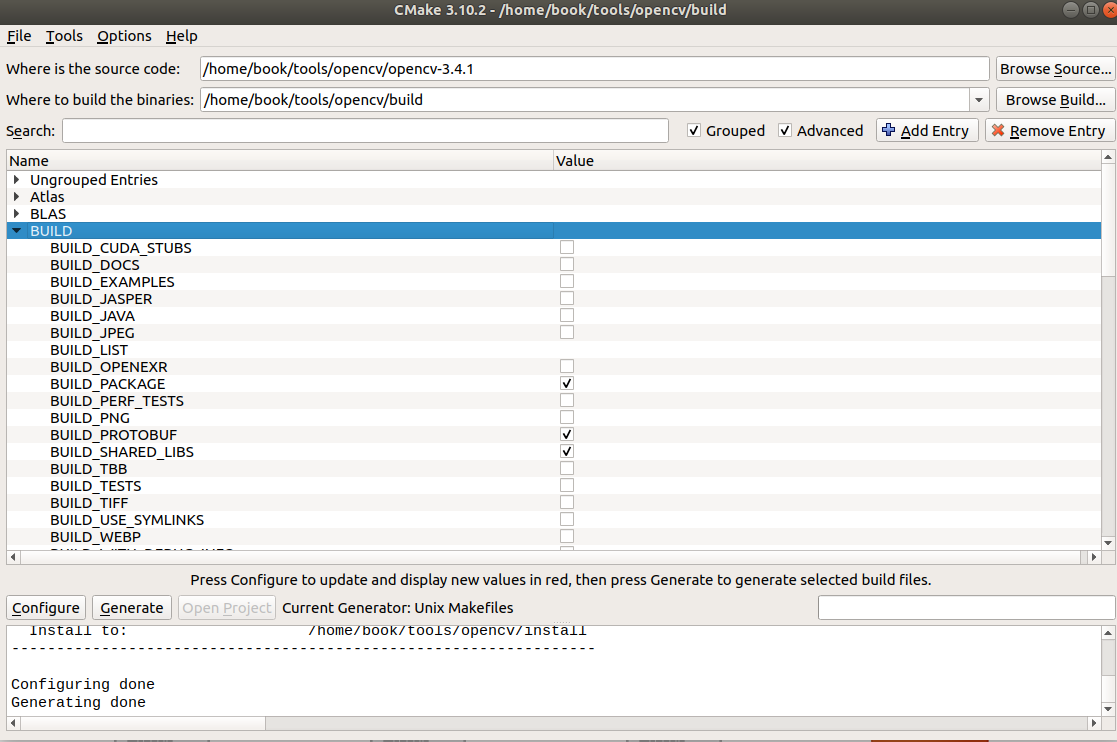The width and height of the screenshot is (1117, 742).
Task: Expand the BLAS group arrow
Action: point(16,214)
